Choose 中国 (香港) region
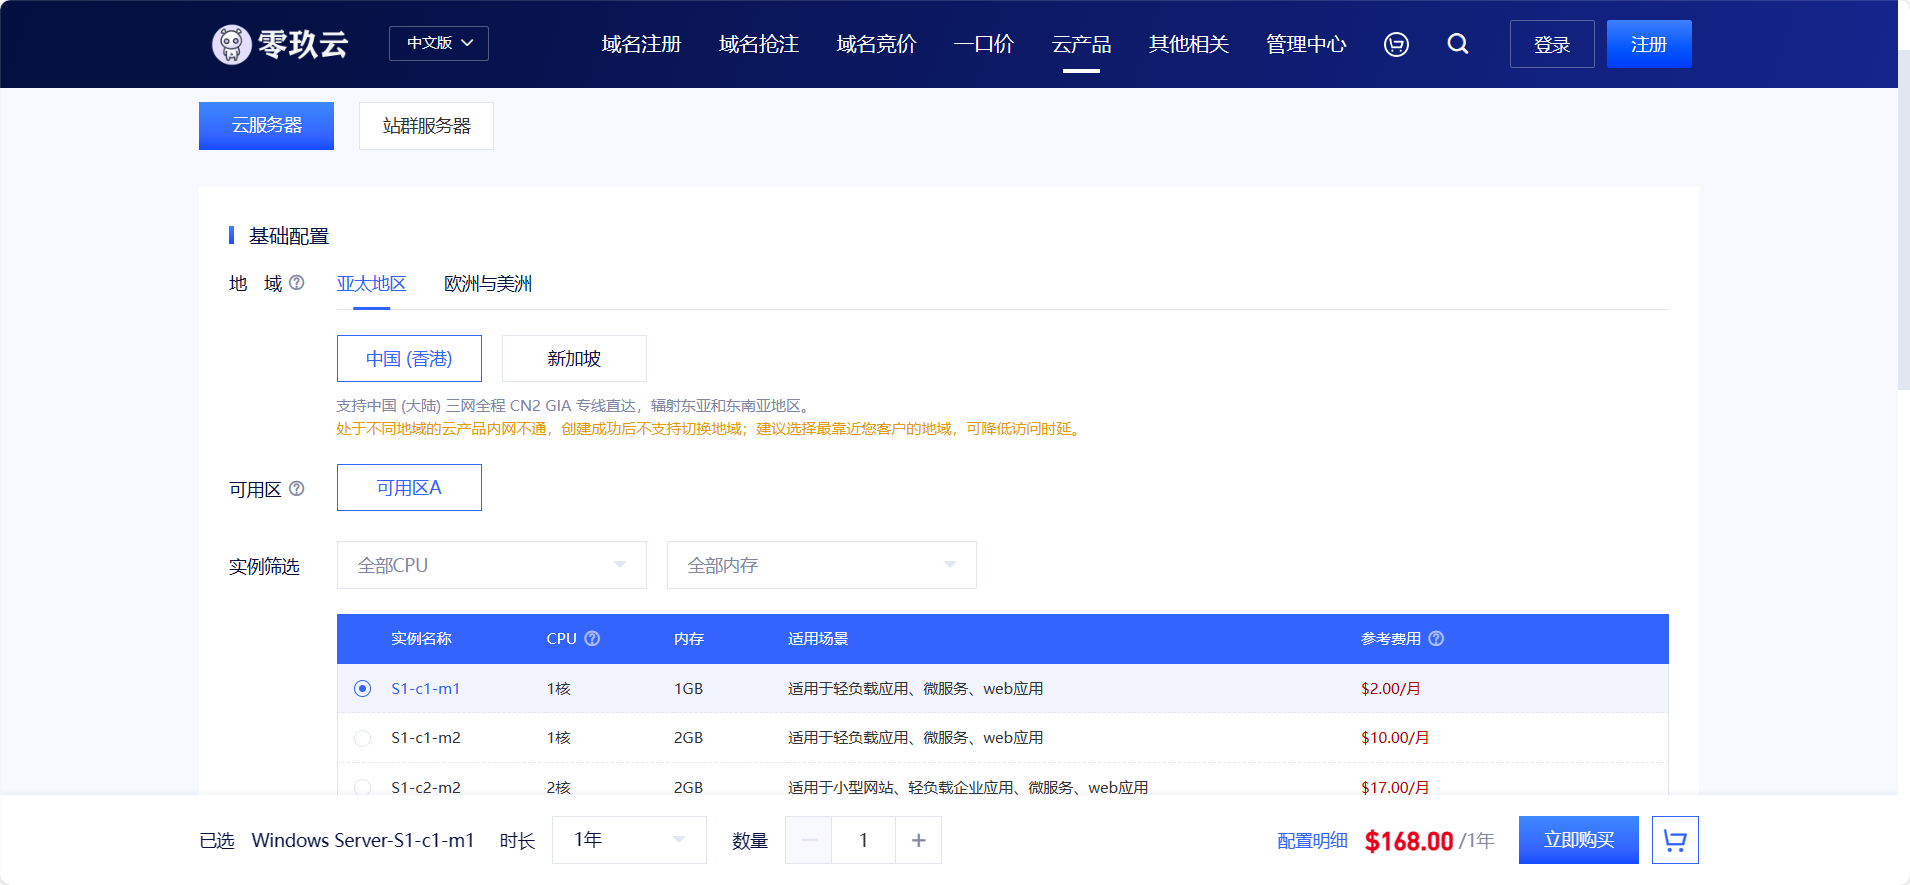 tap(409, 358)
